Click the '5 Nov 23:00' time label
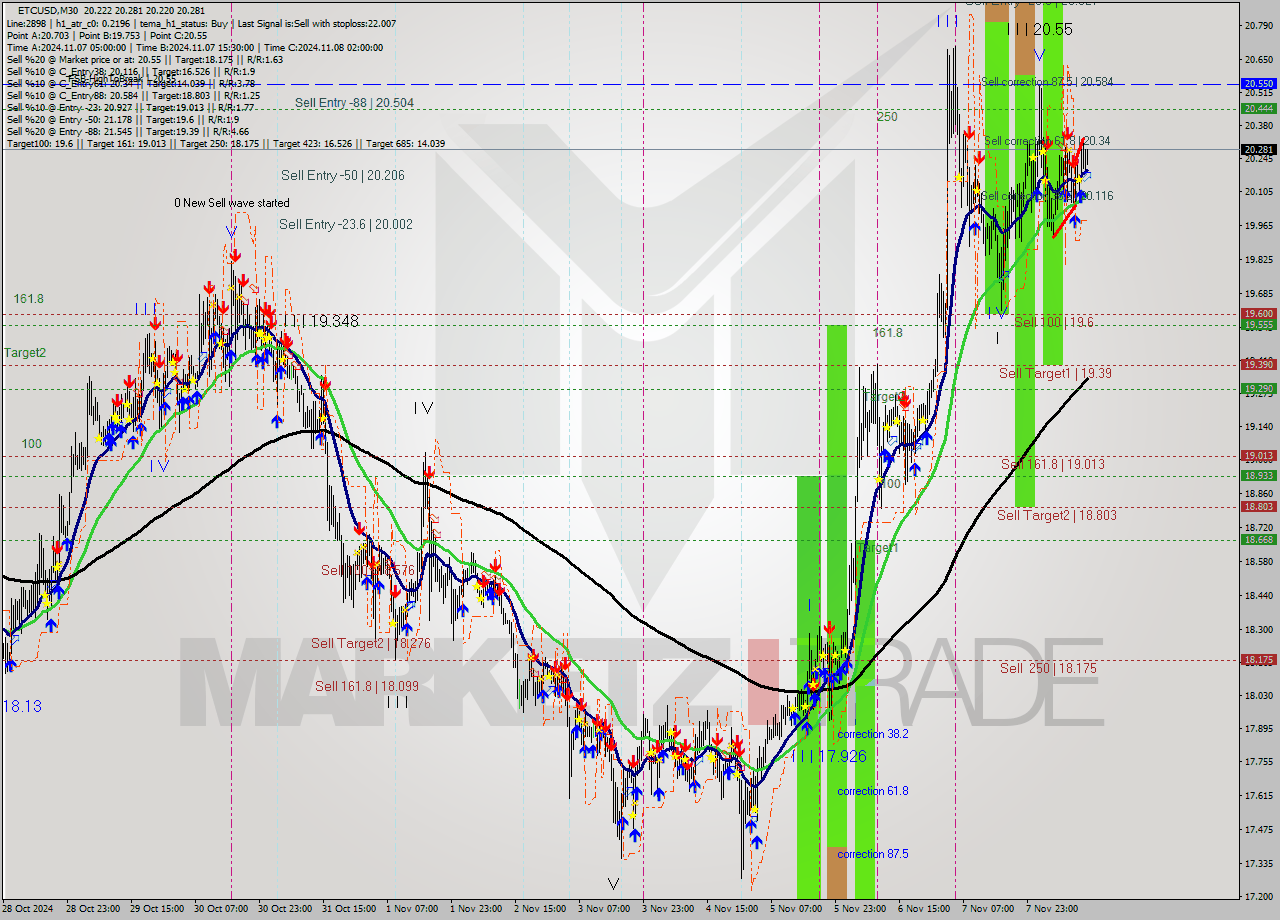1280x920 pixels. pyautogui.click(x=860, y=909)
